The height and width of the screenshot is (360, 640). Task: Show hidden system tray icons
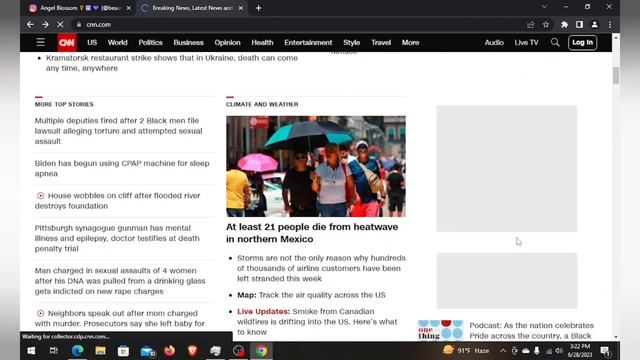(503, 351)
